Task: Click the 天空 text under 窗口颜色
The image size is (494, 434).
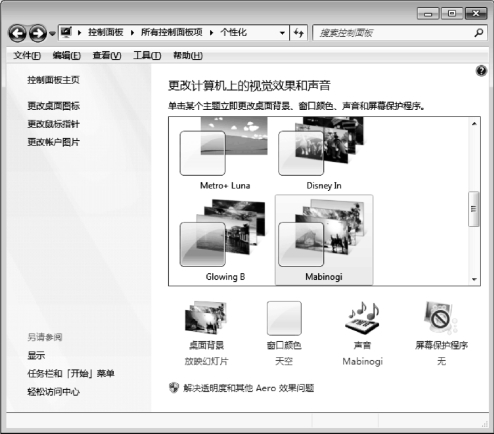Action: [x=284, y=361]
